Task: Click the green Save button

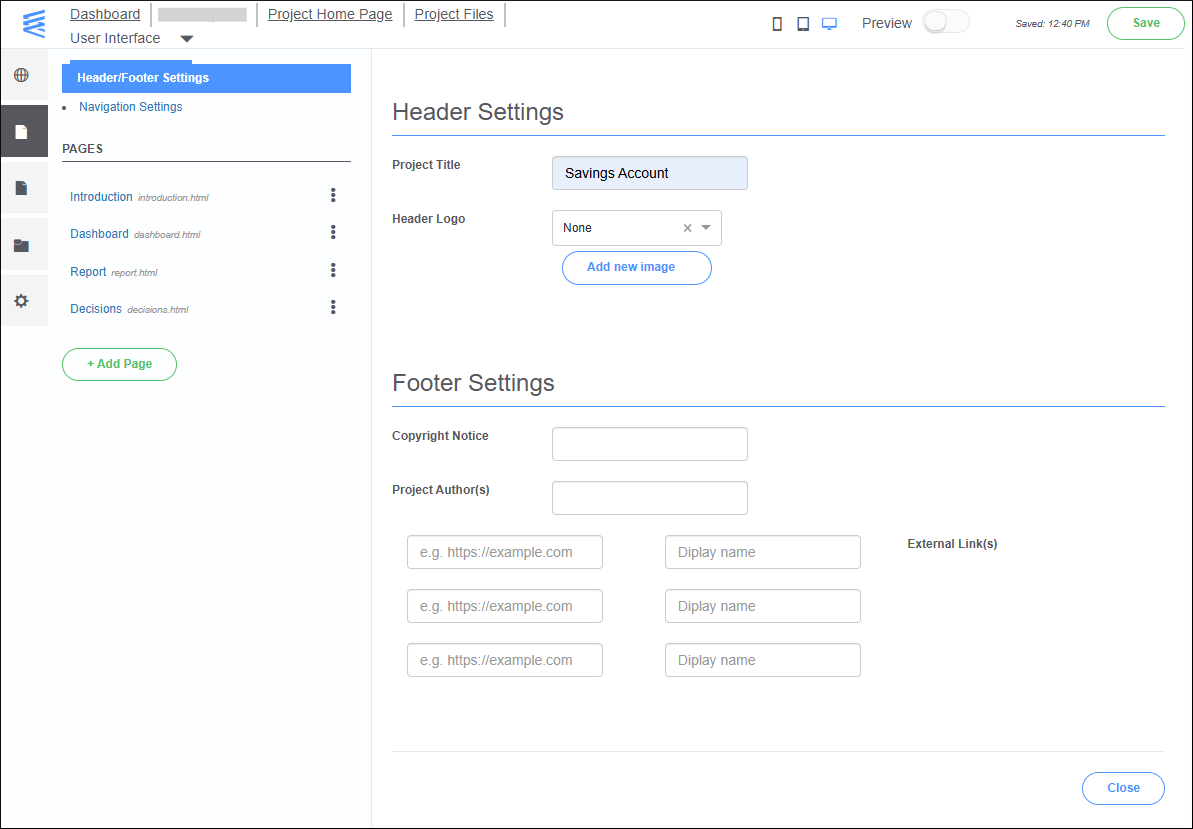Action: click(1145, 23)
